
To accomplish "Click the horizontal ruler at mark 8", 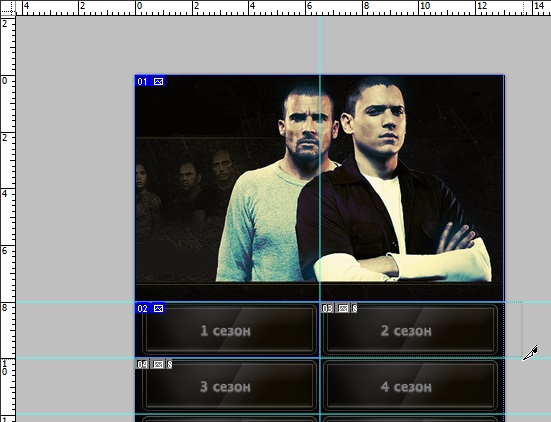I will (366, 7).
